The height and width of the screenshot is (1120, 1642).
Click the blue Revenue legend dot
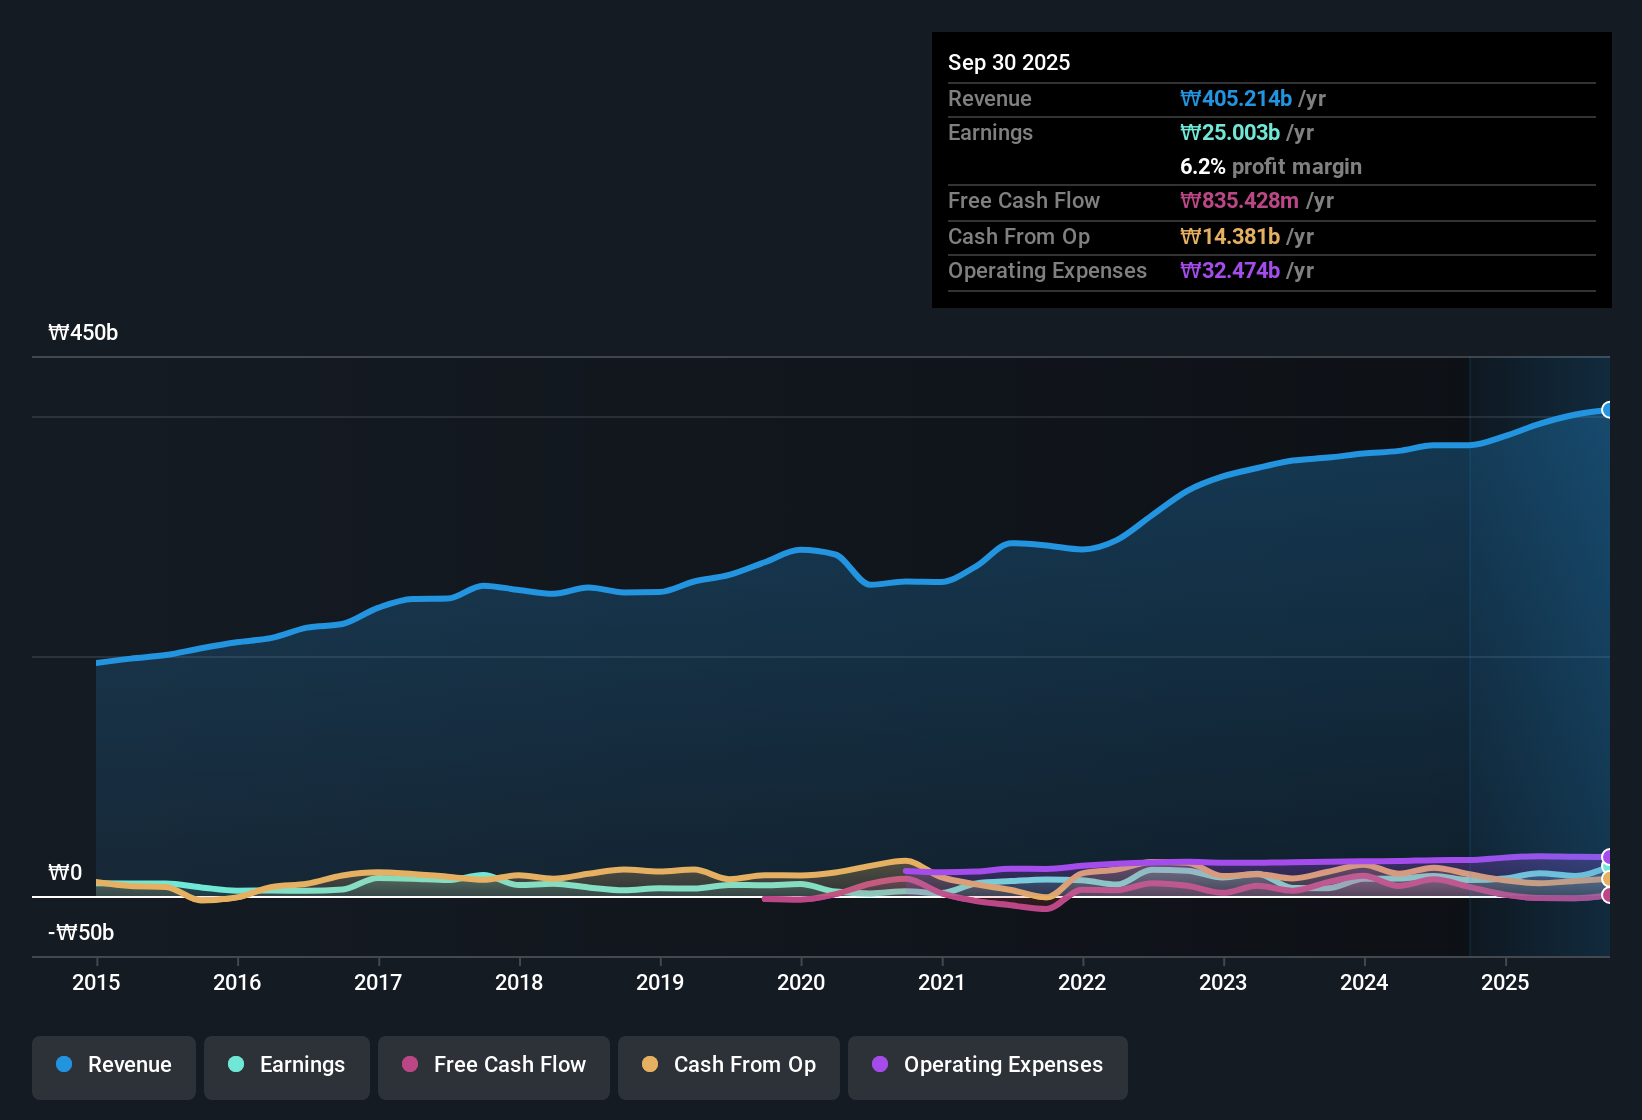[63, 1065]
